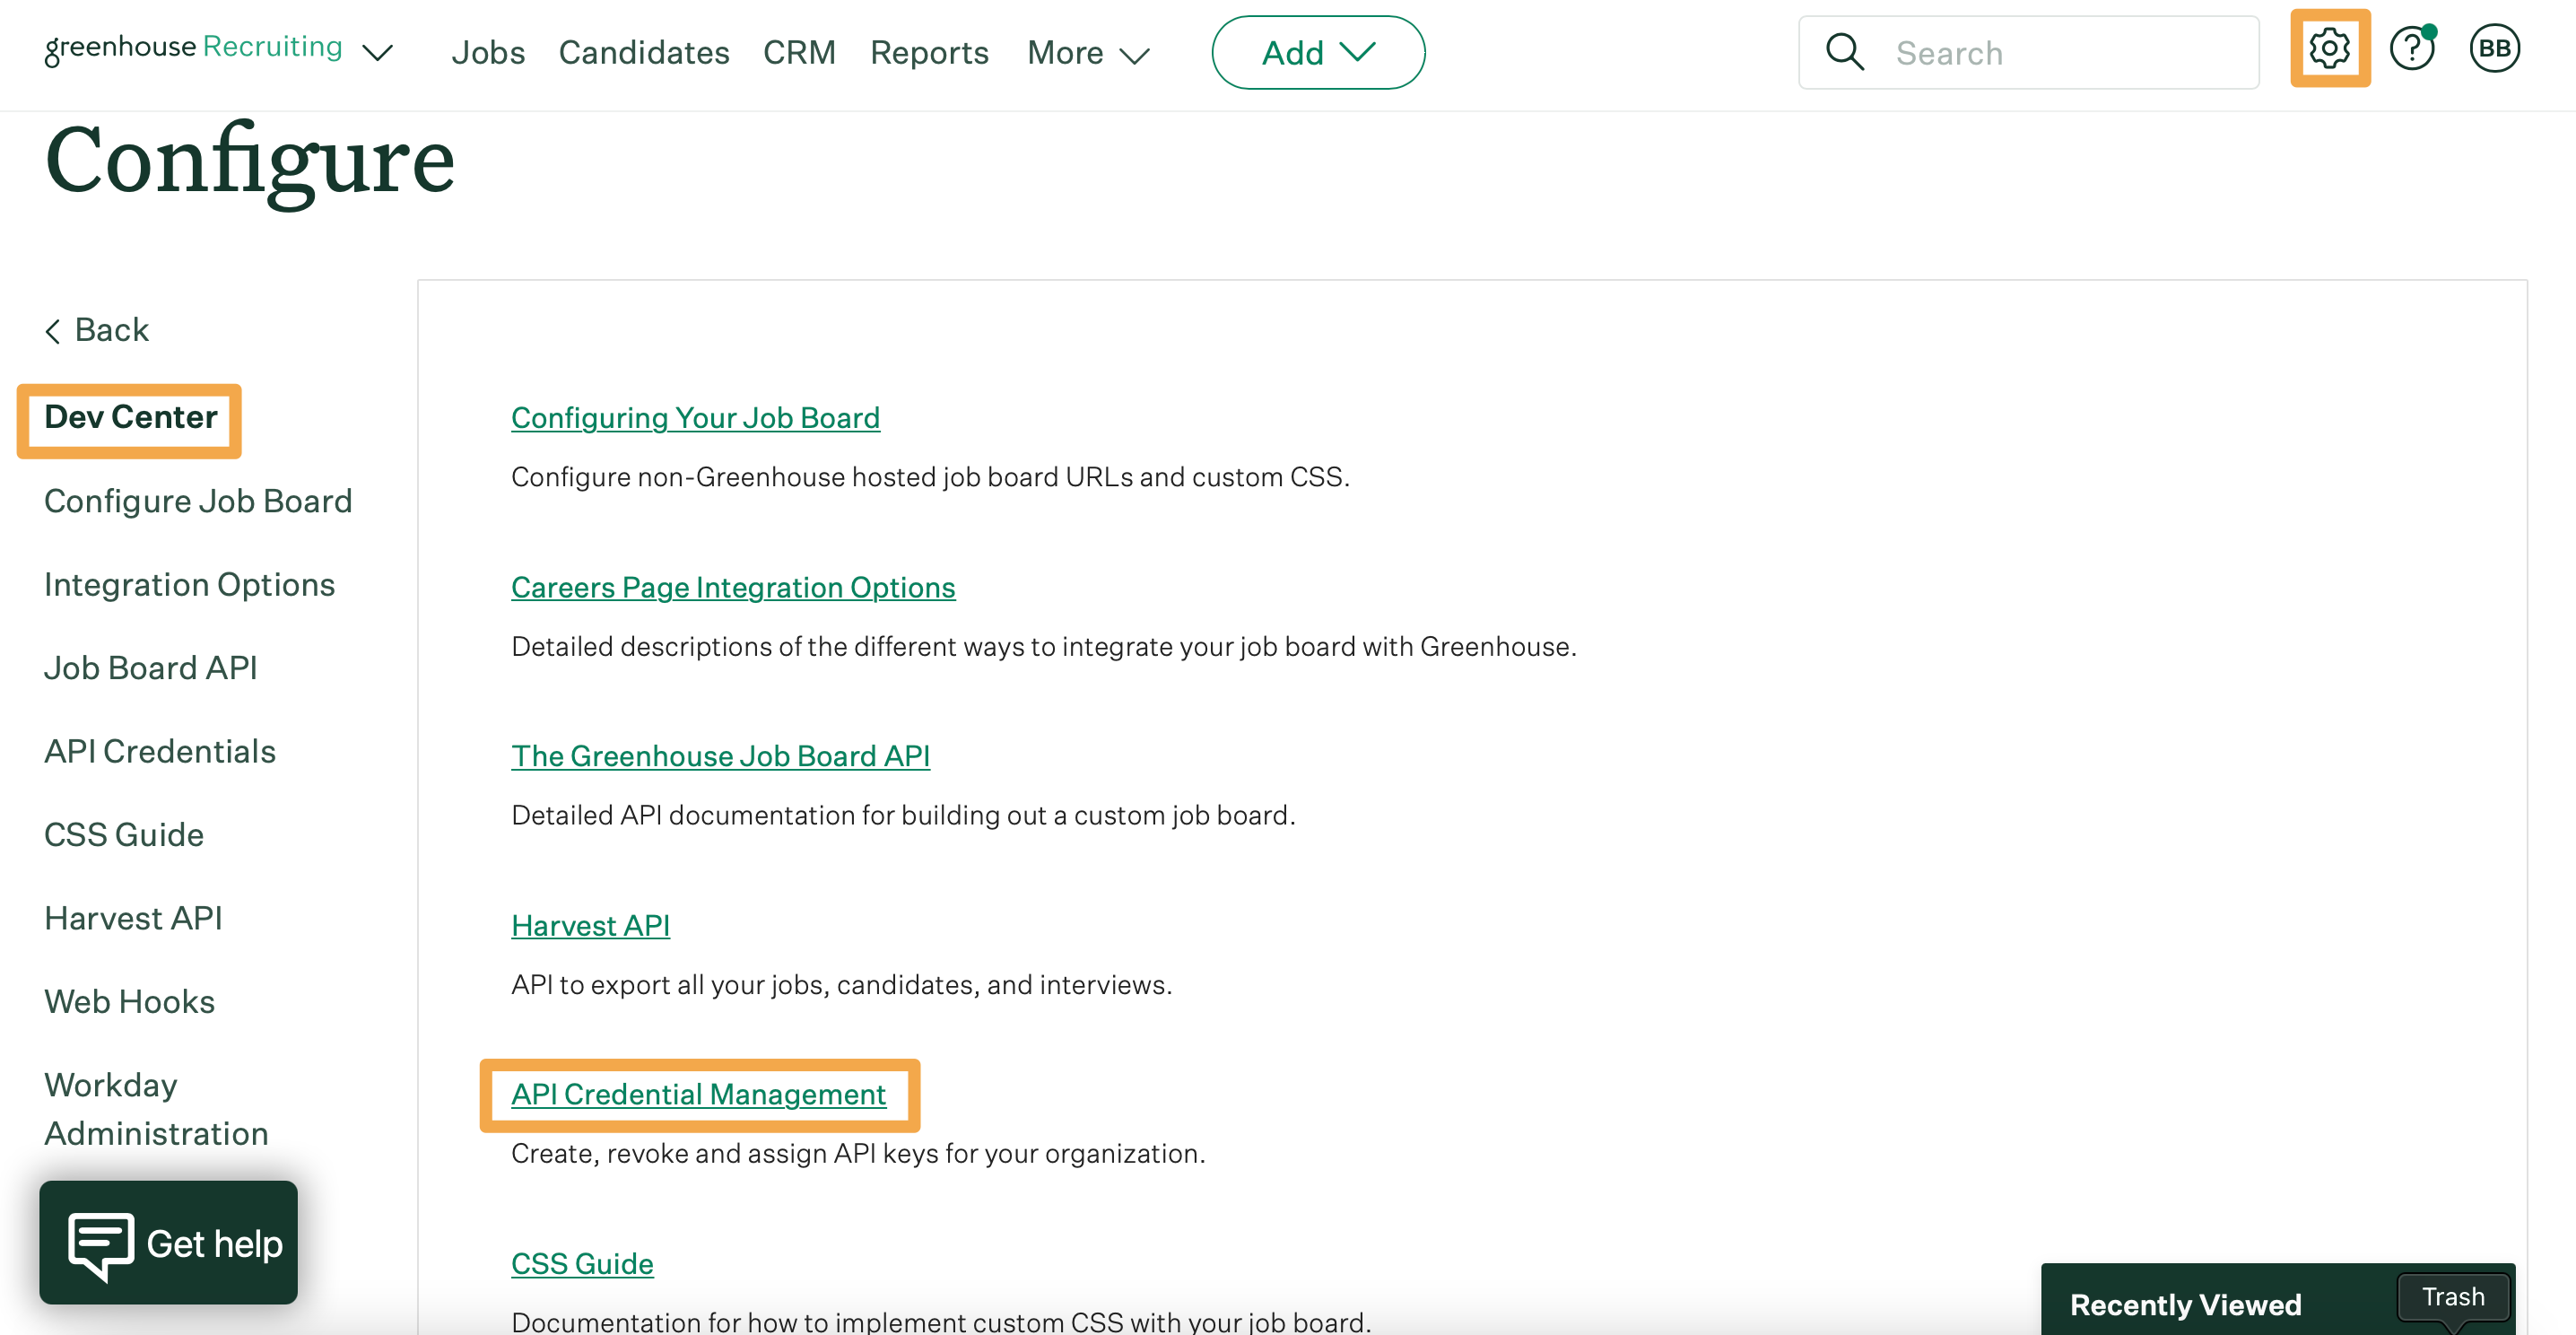Open the Add dropdown menu
Image resolution: width=2576 pixels, height=1335 pixels.
pos(1318,52)
